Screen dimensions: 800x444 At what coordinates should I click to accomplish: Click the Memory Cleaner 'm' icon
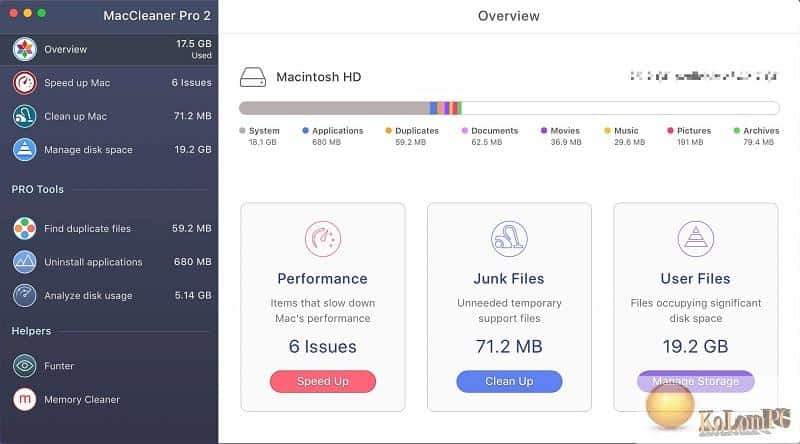coord(24,399)
